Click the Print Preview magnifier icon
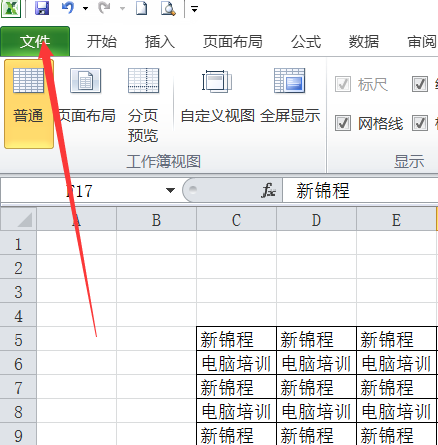Screen dimensions: 438x445 tap(168, 8)
